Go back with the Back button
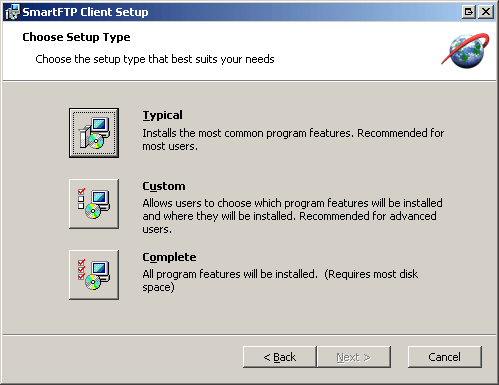Screen dimensions: 499x385 [x=280, y=357]
